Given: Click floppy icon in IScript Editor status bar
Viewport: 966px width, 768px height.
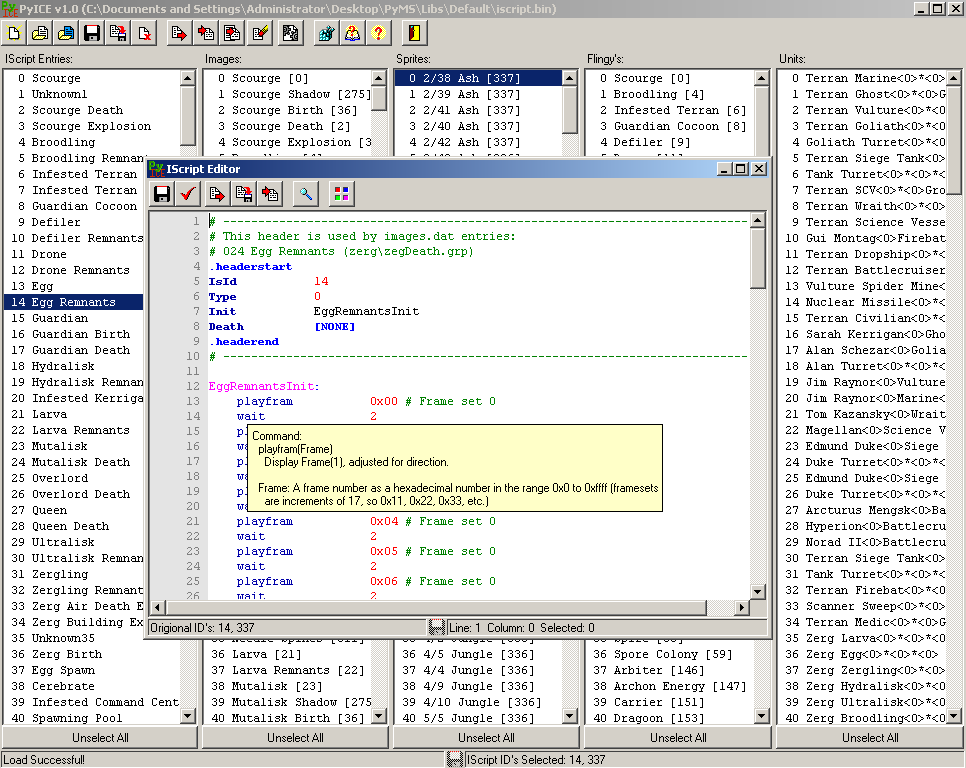Looking at the screenshot, I should (x=437, y=628).
